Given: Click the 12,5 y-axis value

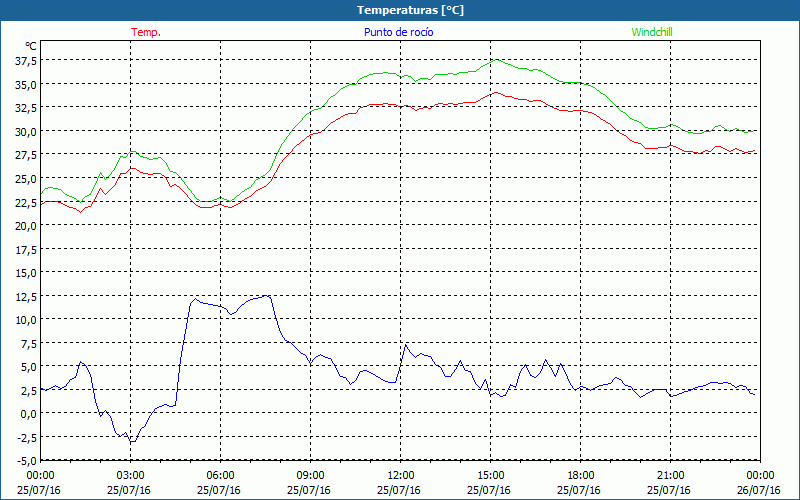Looking at the screenshot, I should pyautogui.click(x=26, y=296).
